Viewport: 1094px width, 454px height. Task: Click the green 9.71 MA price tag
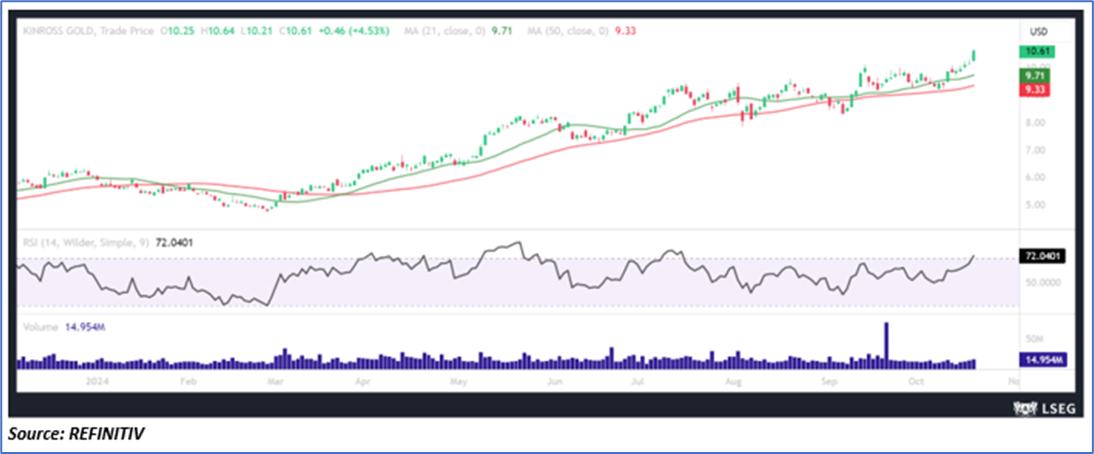point(1035,74)
